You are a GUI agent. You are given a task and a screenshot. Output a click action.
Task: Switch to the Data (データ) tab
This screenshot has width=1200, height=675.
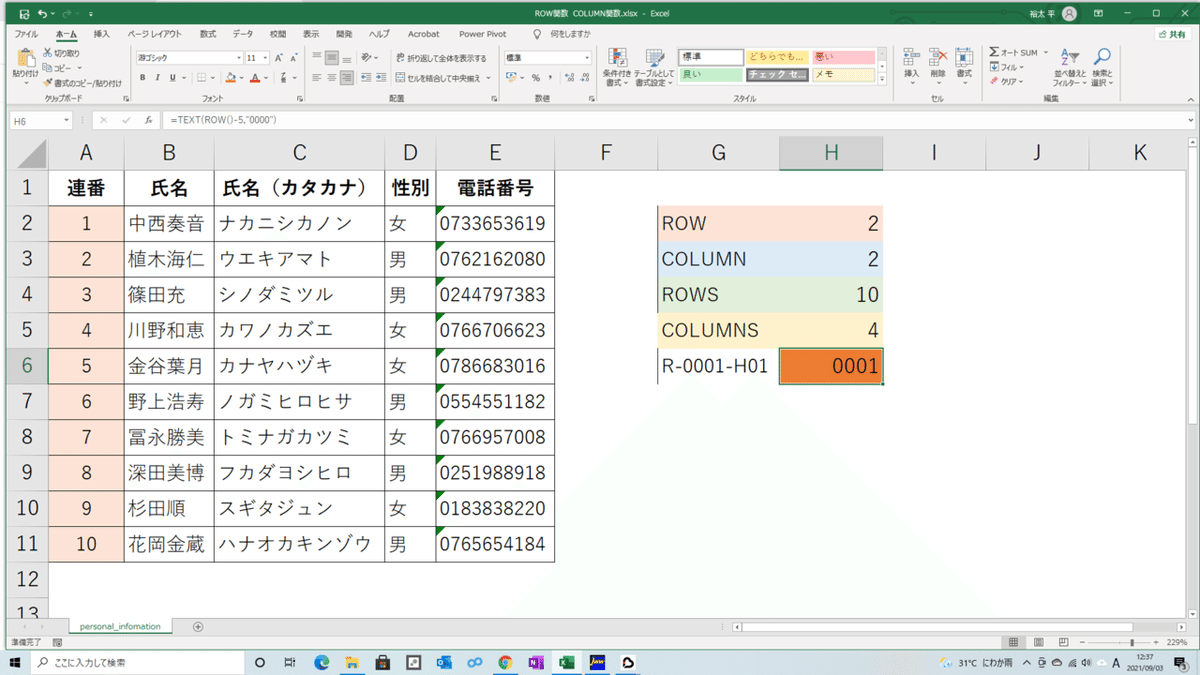[243, 34]
